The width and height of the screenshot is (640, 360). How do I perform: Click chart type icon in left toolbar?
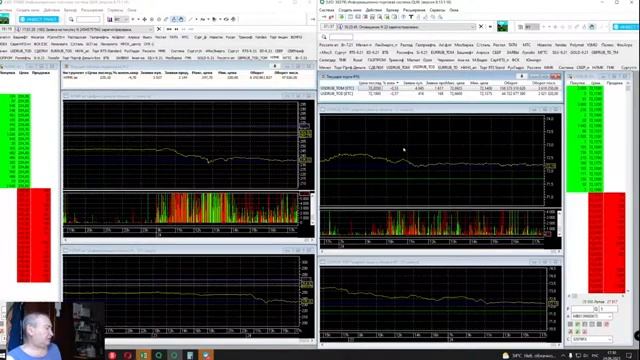pos(109,19)
